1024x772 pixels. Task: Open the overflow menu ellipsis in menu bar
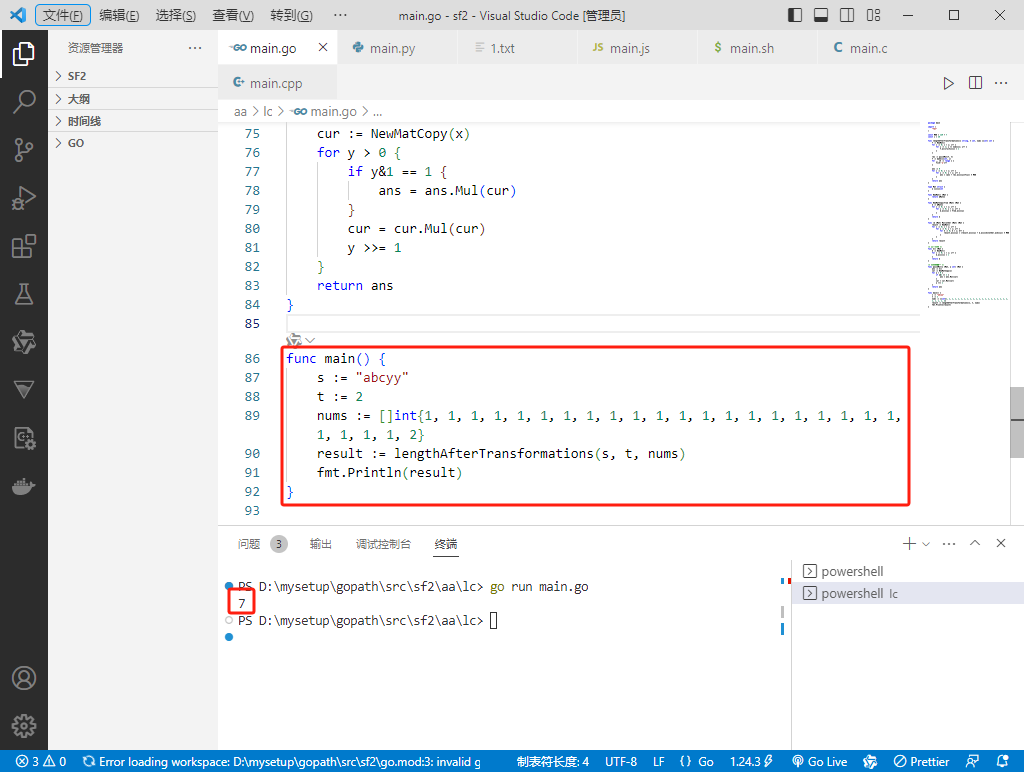[340, 15]
